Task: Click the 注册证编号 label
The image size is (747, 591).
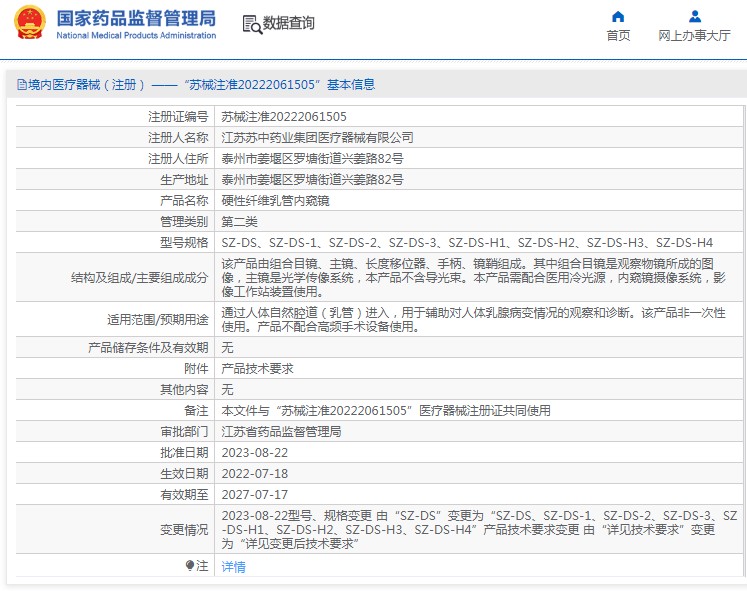Action: 178,117
